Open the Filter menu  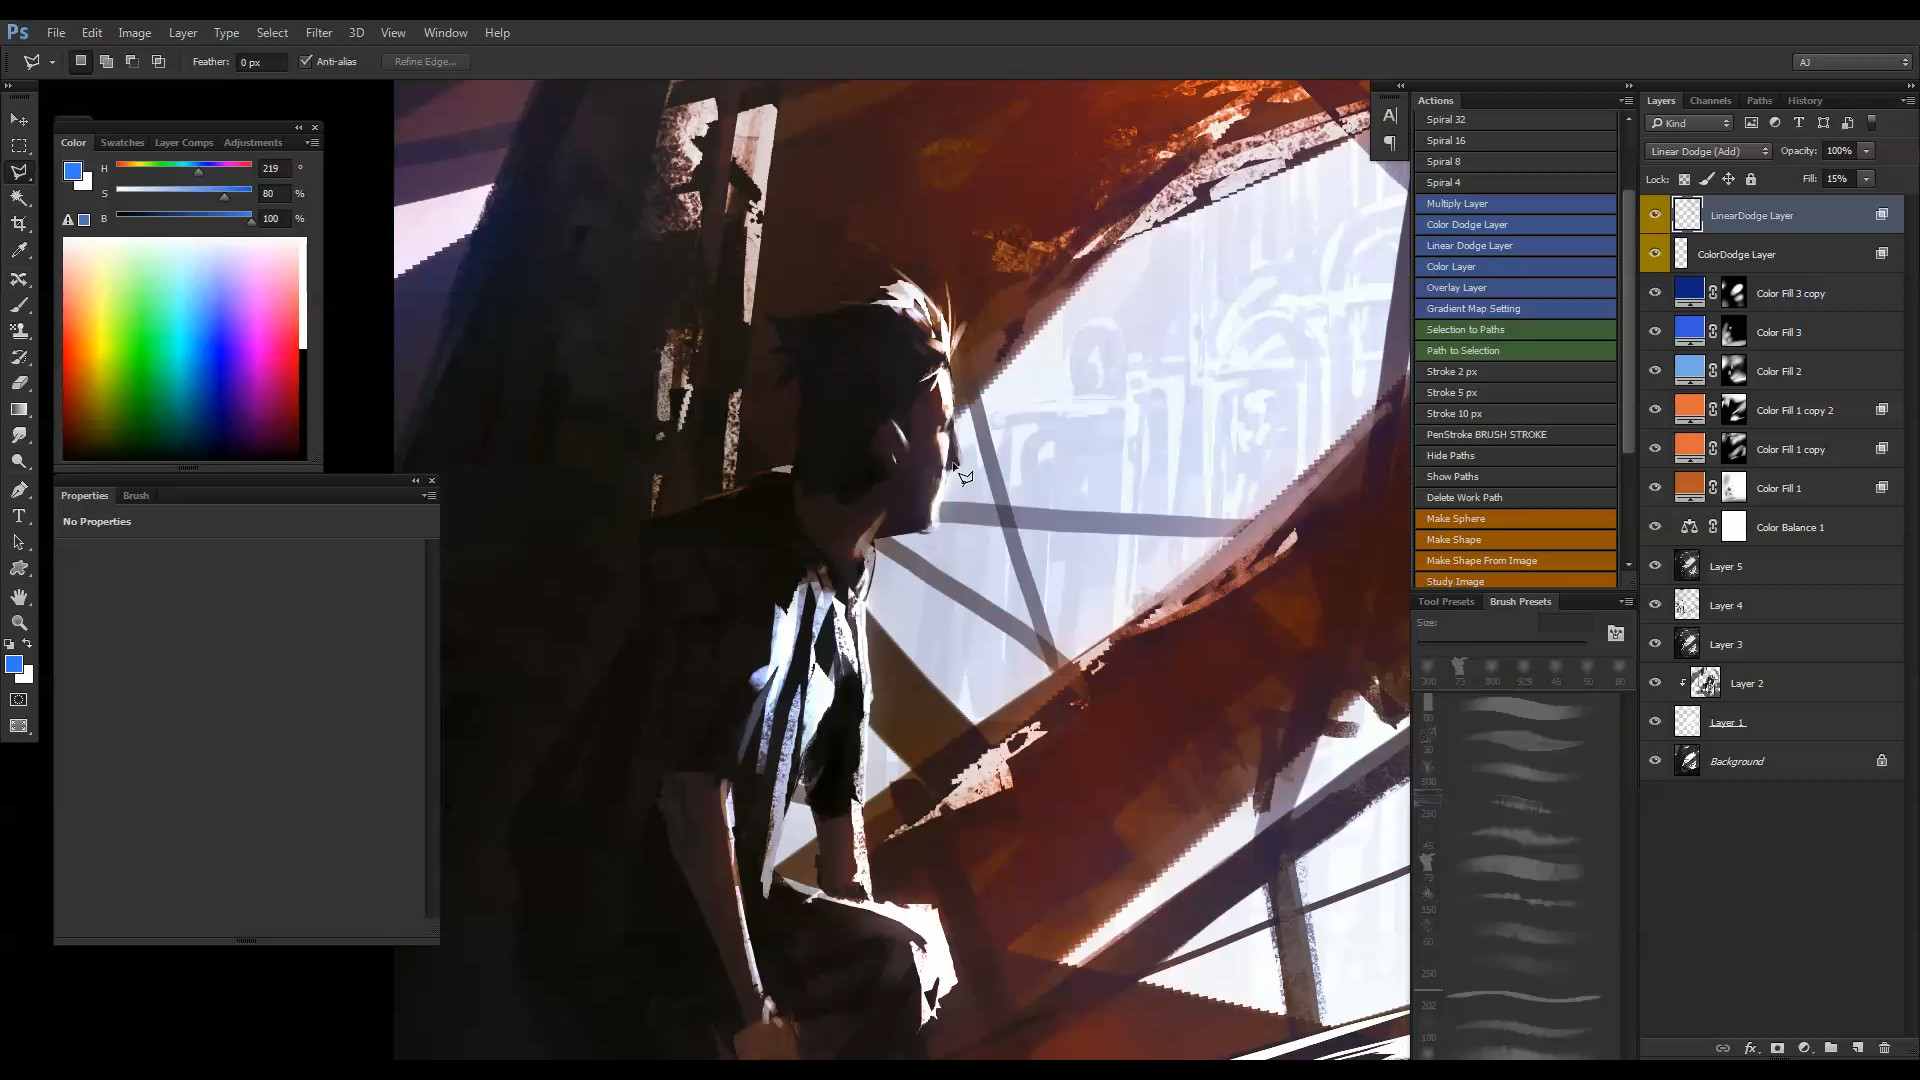[318, 33]
